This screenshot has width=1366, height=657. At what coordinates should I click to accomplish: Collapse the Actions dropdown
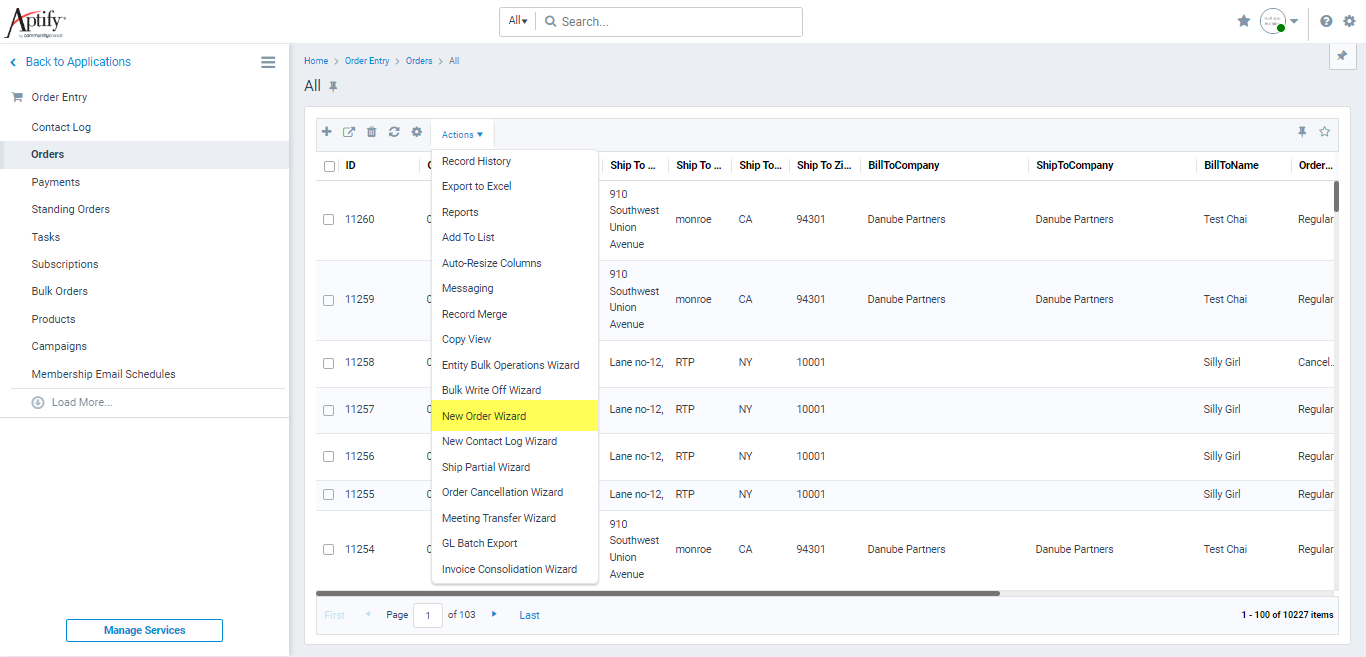[463, 135]
